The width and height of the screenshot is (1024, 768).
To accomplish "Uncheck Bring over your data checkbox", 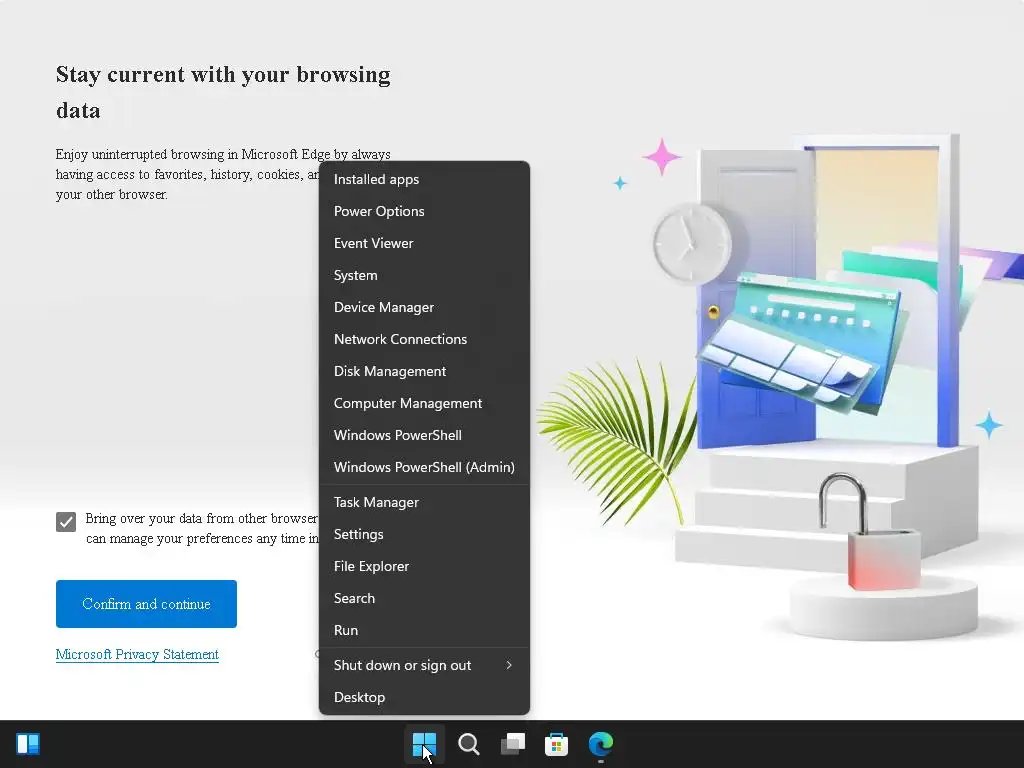I will (66, 522).
